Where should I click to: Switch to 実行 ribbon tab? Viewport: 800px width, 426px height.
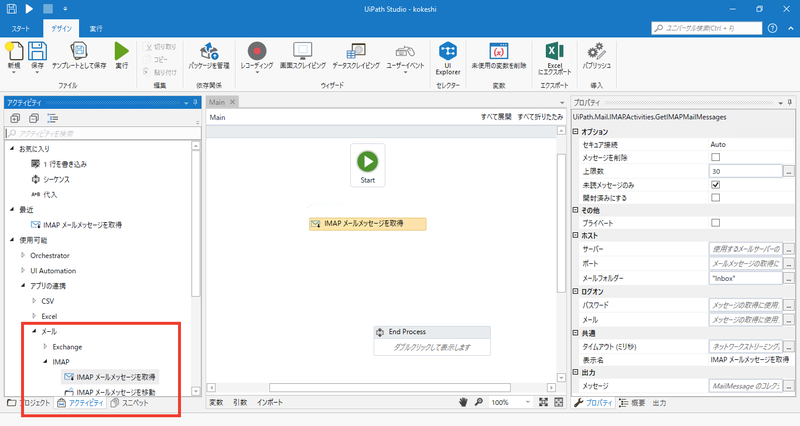click(x=96, y=29)
